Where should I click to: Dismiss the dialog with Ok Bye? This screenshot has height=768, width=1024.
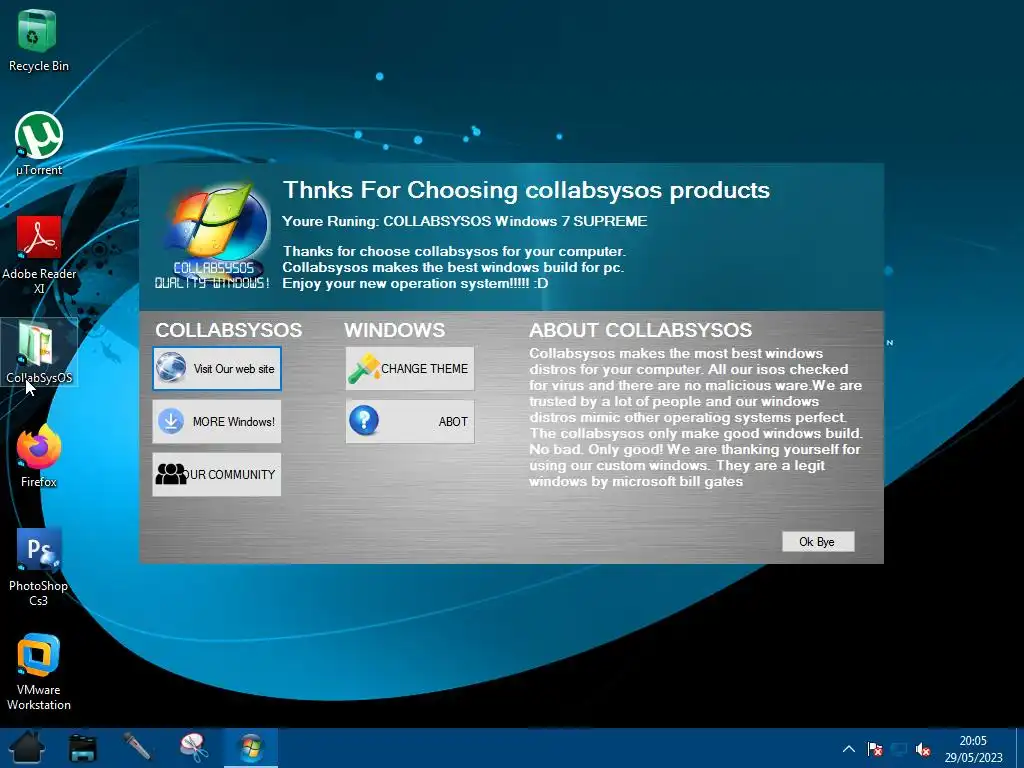pyautogui.click(x=818, y=541)
